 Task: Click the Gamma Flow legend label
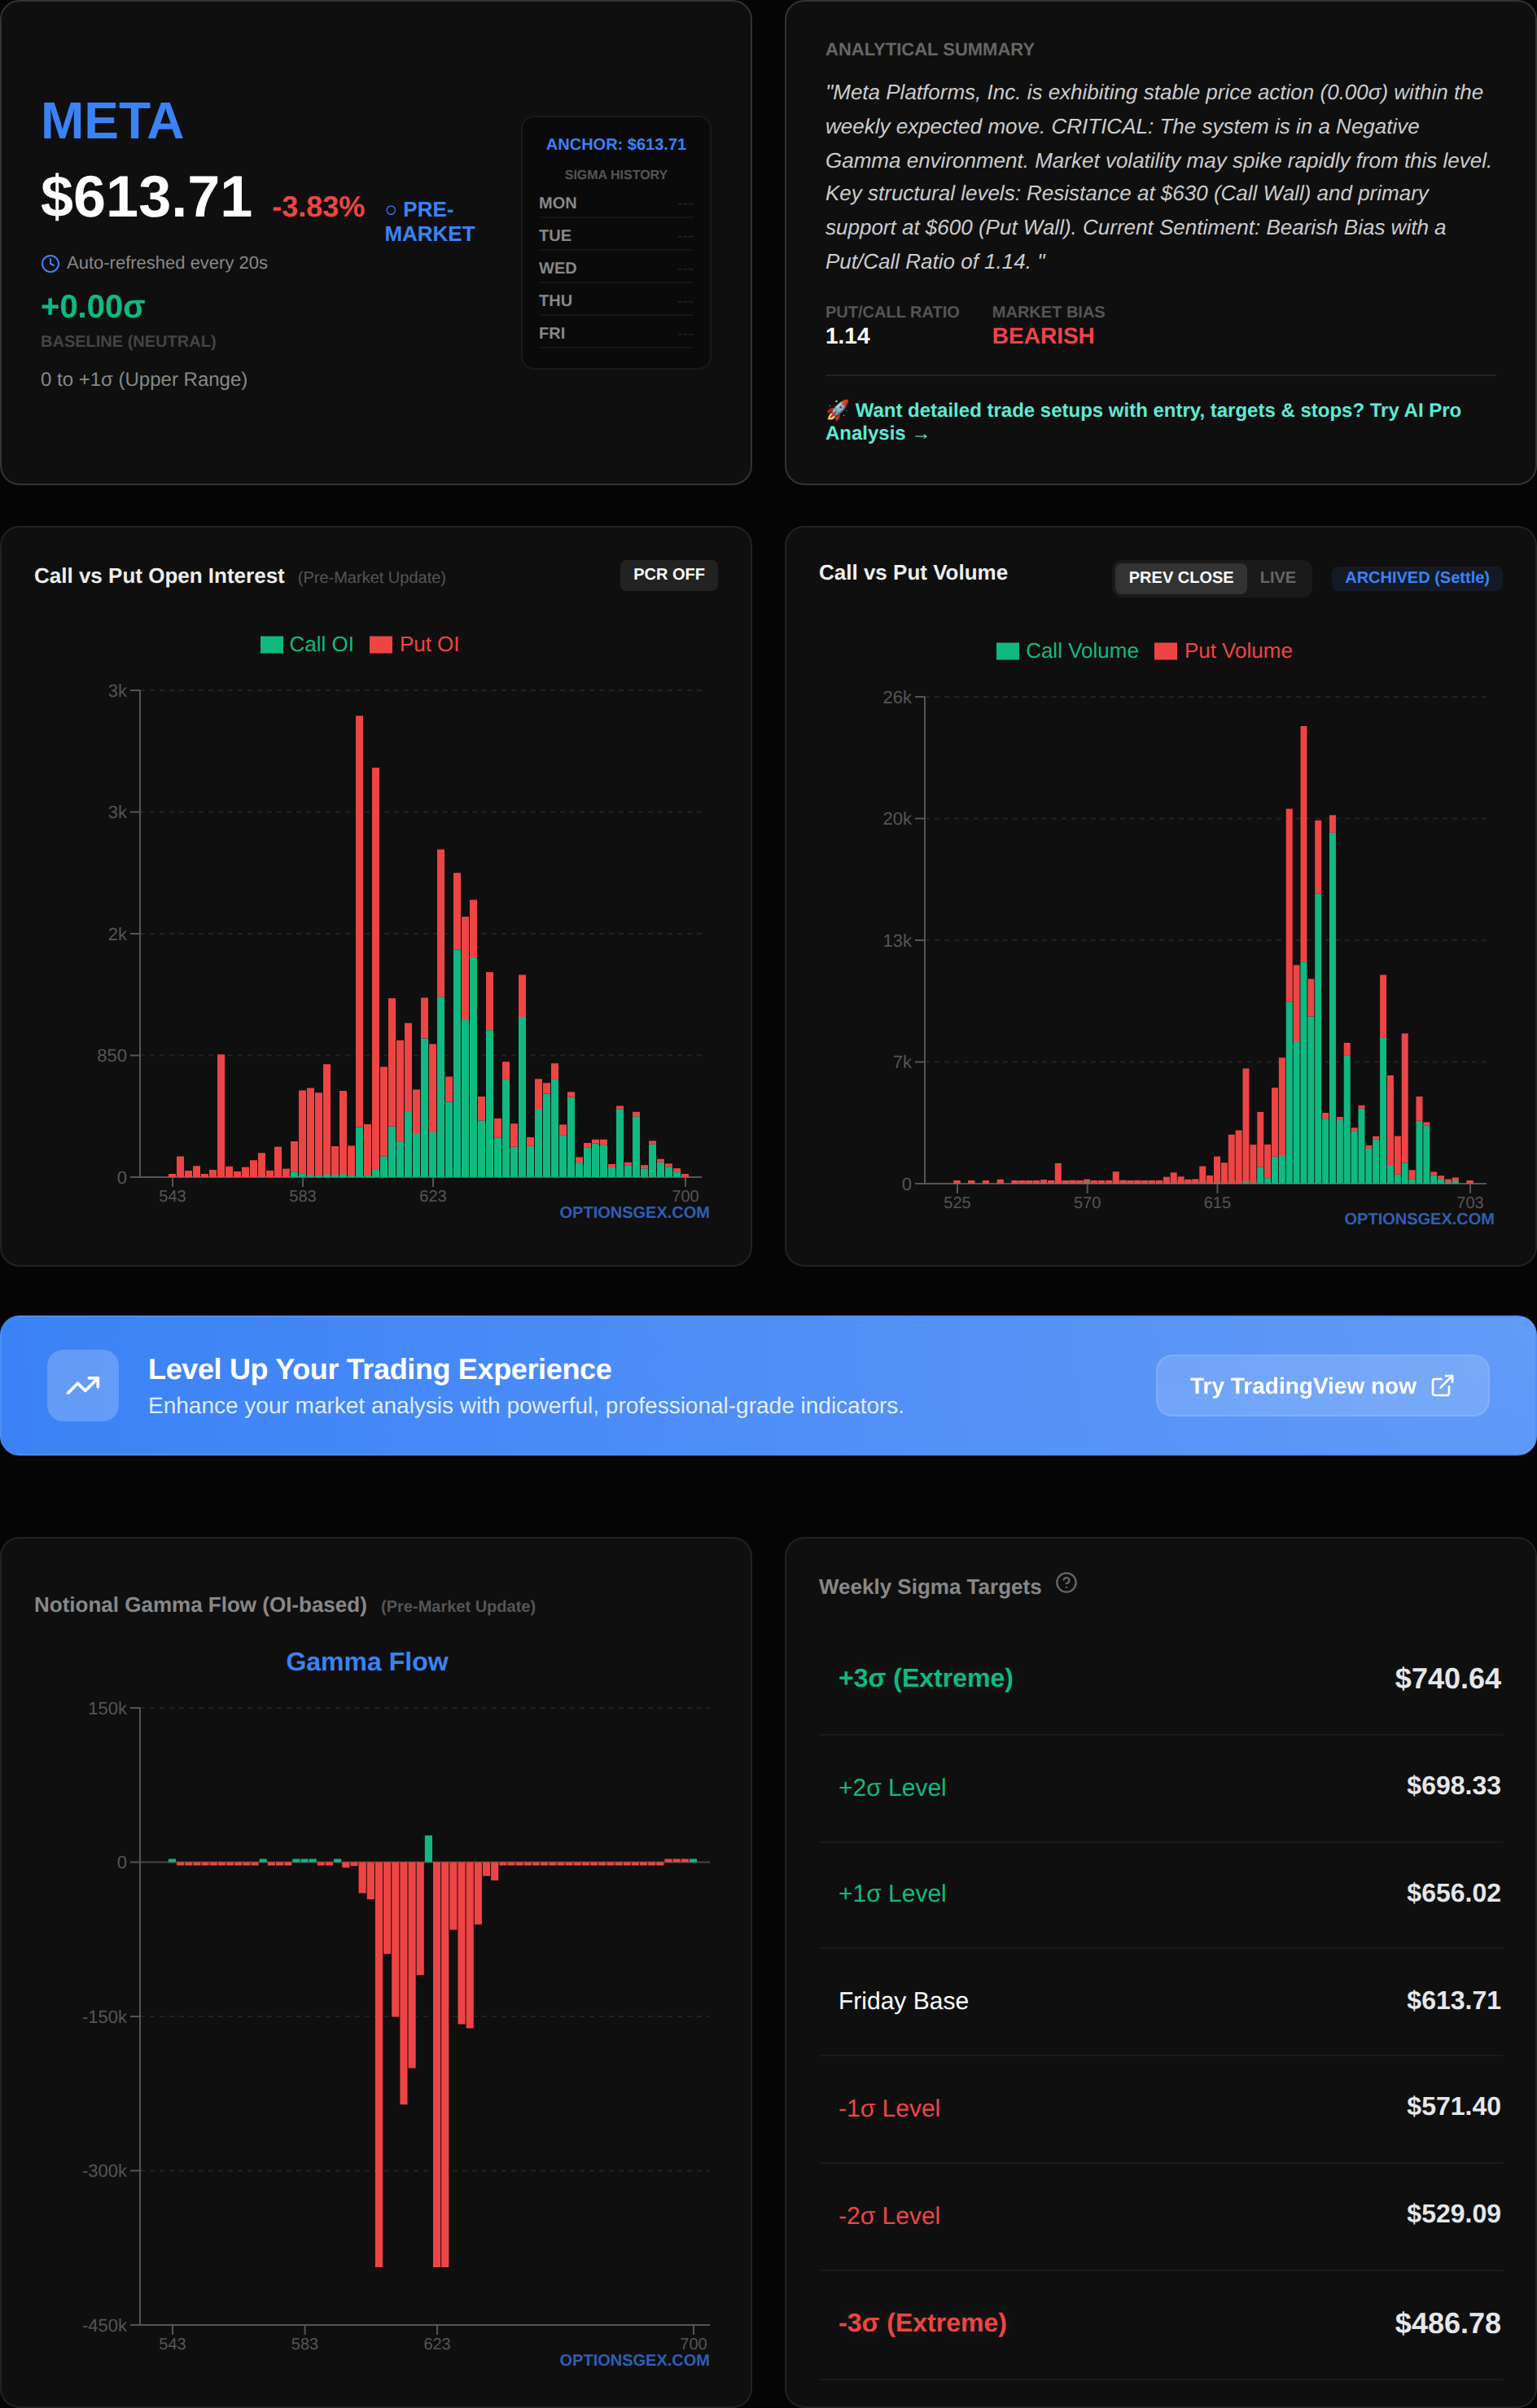pyautogui.click(x=366, y=1662)
